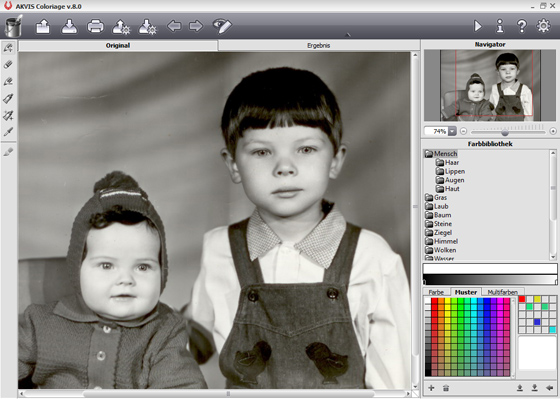Open the Haut color folder
Viewport: 560px width, 399px height.
click(447, 189)
